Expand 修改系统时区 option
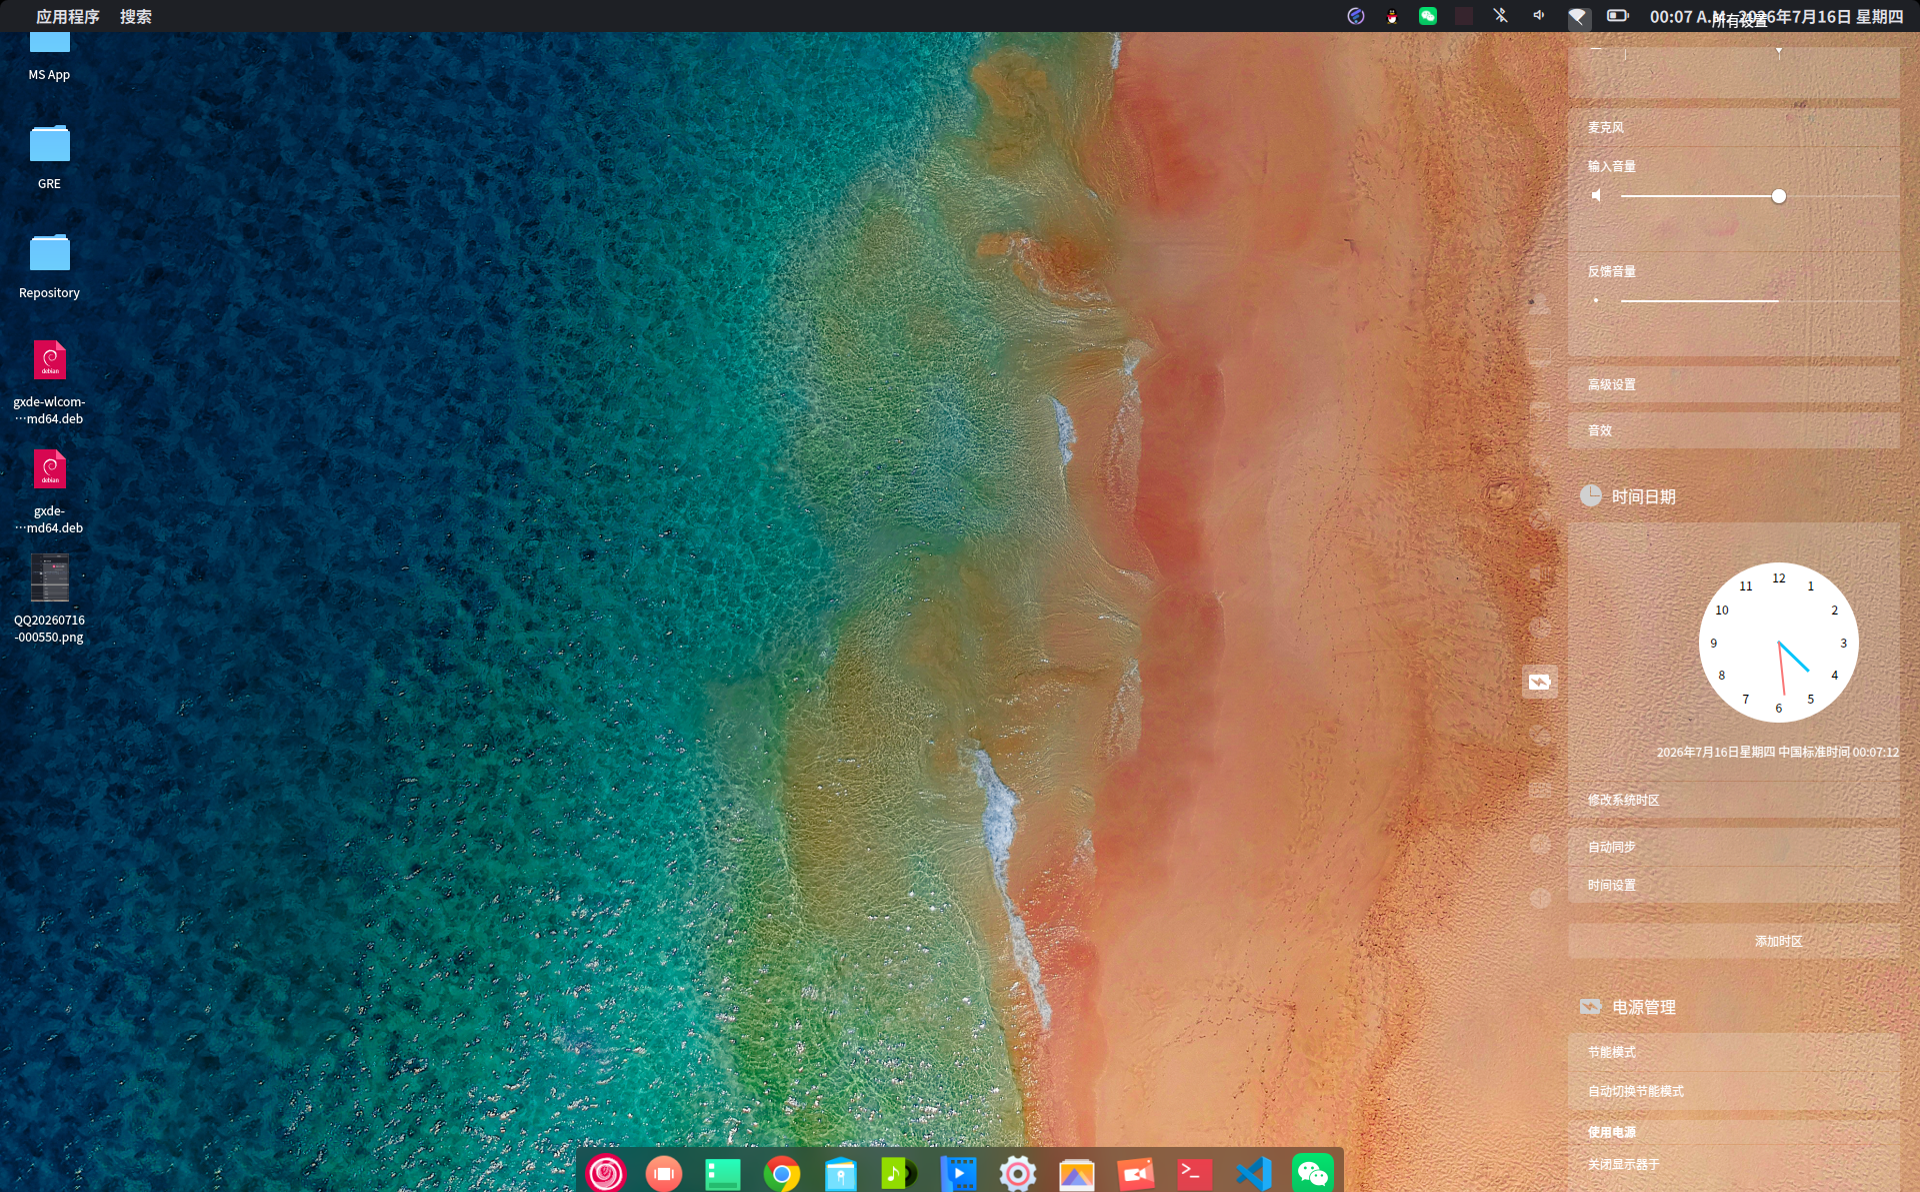 pos(1733,800)
